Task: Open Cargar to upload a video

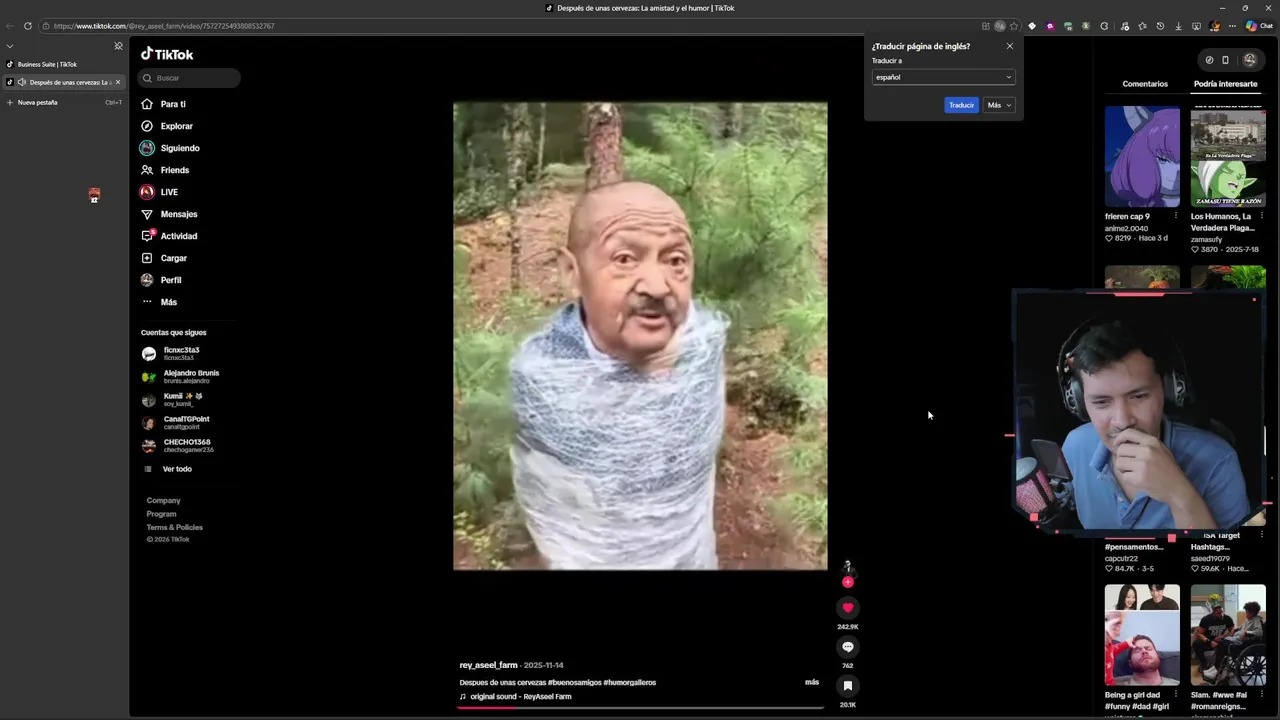Action: pyautogui.click(x=164, y=258)
